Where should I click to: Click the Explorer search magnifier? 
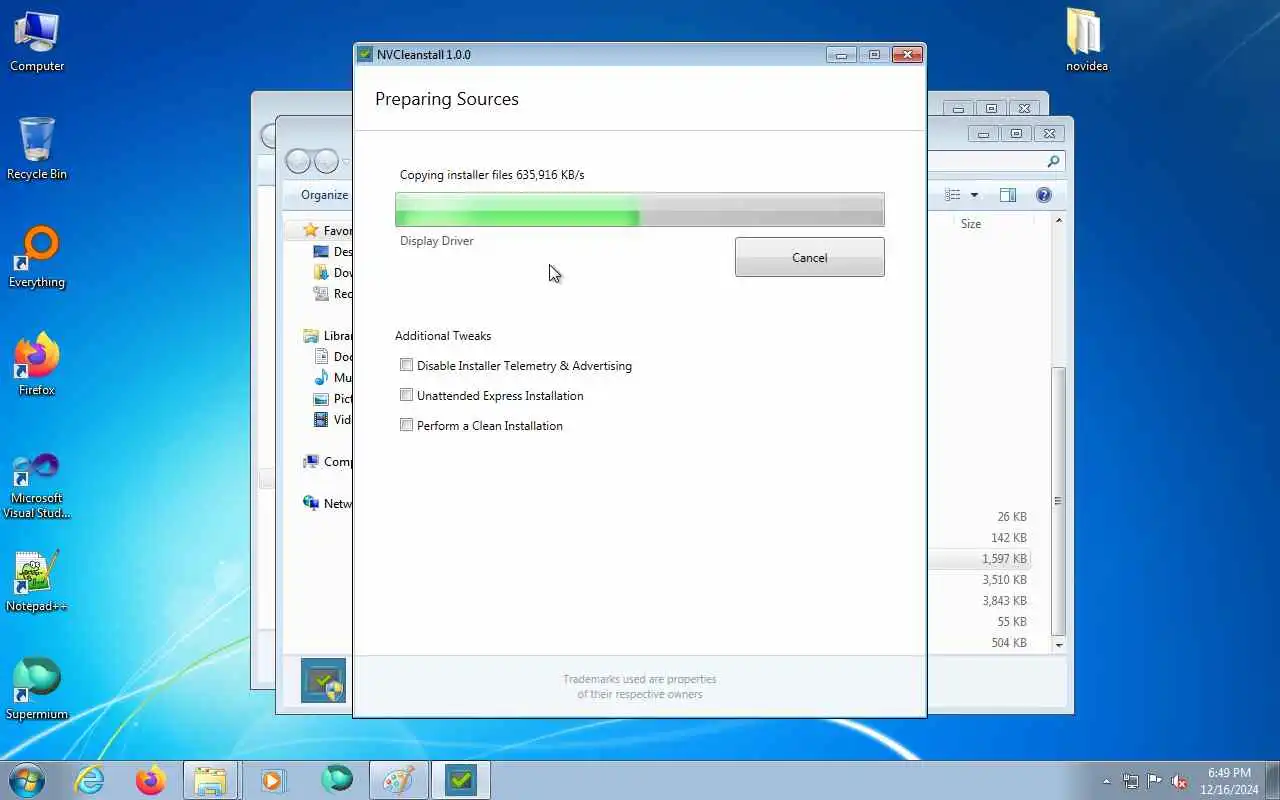click(1053, 161)
